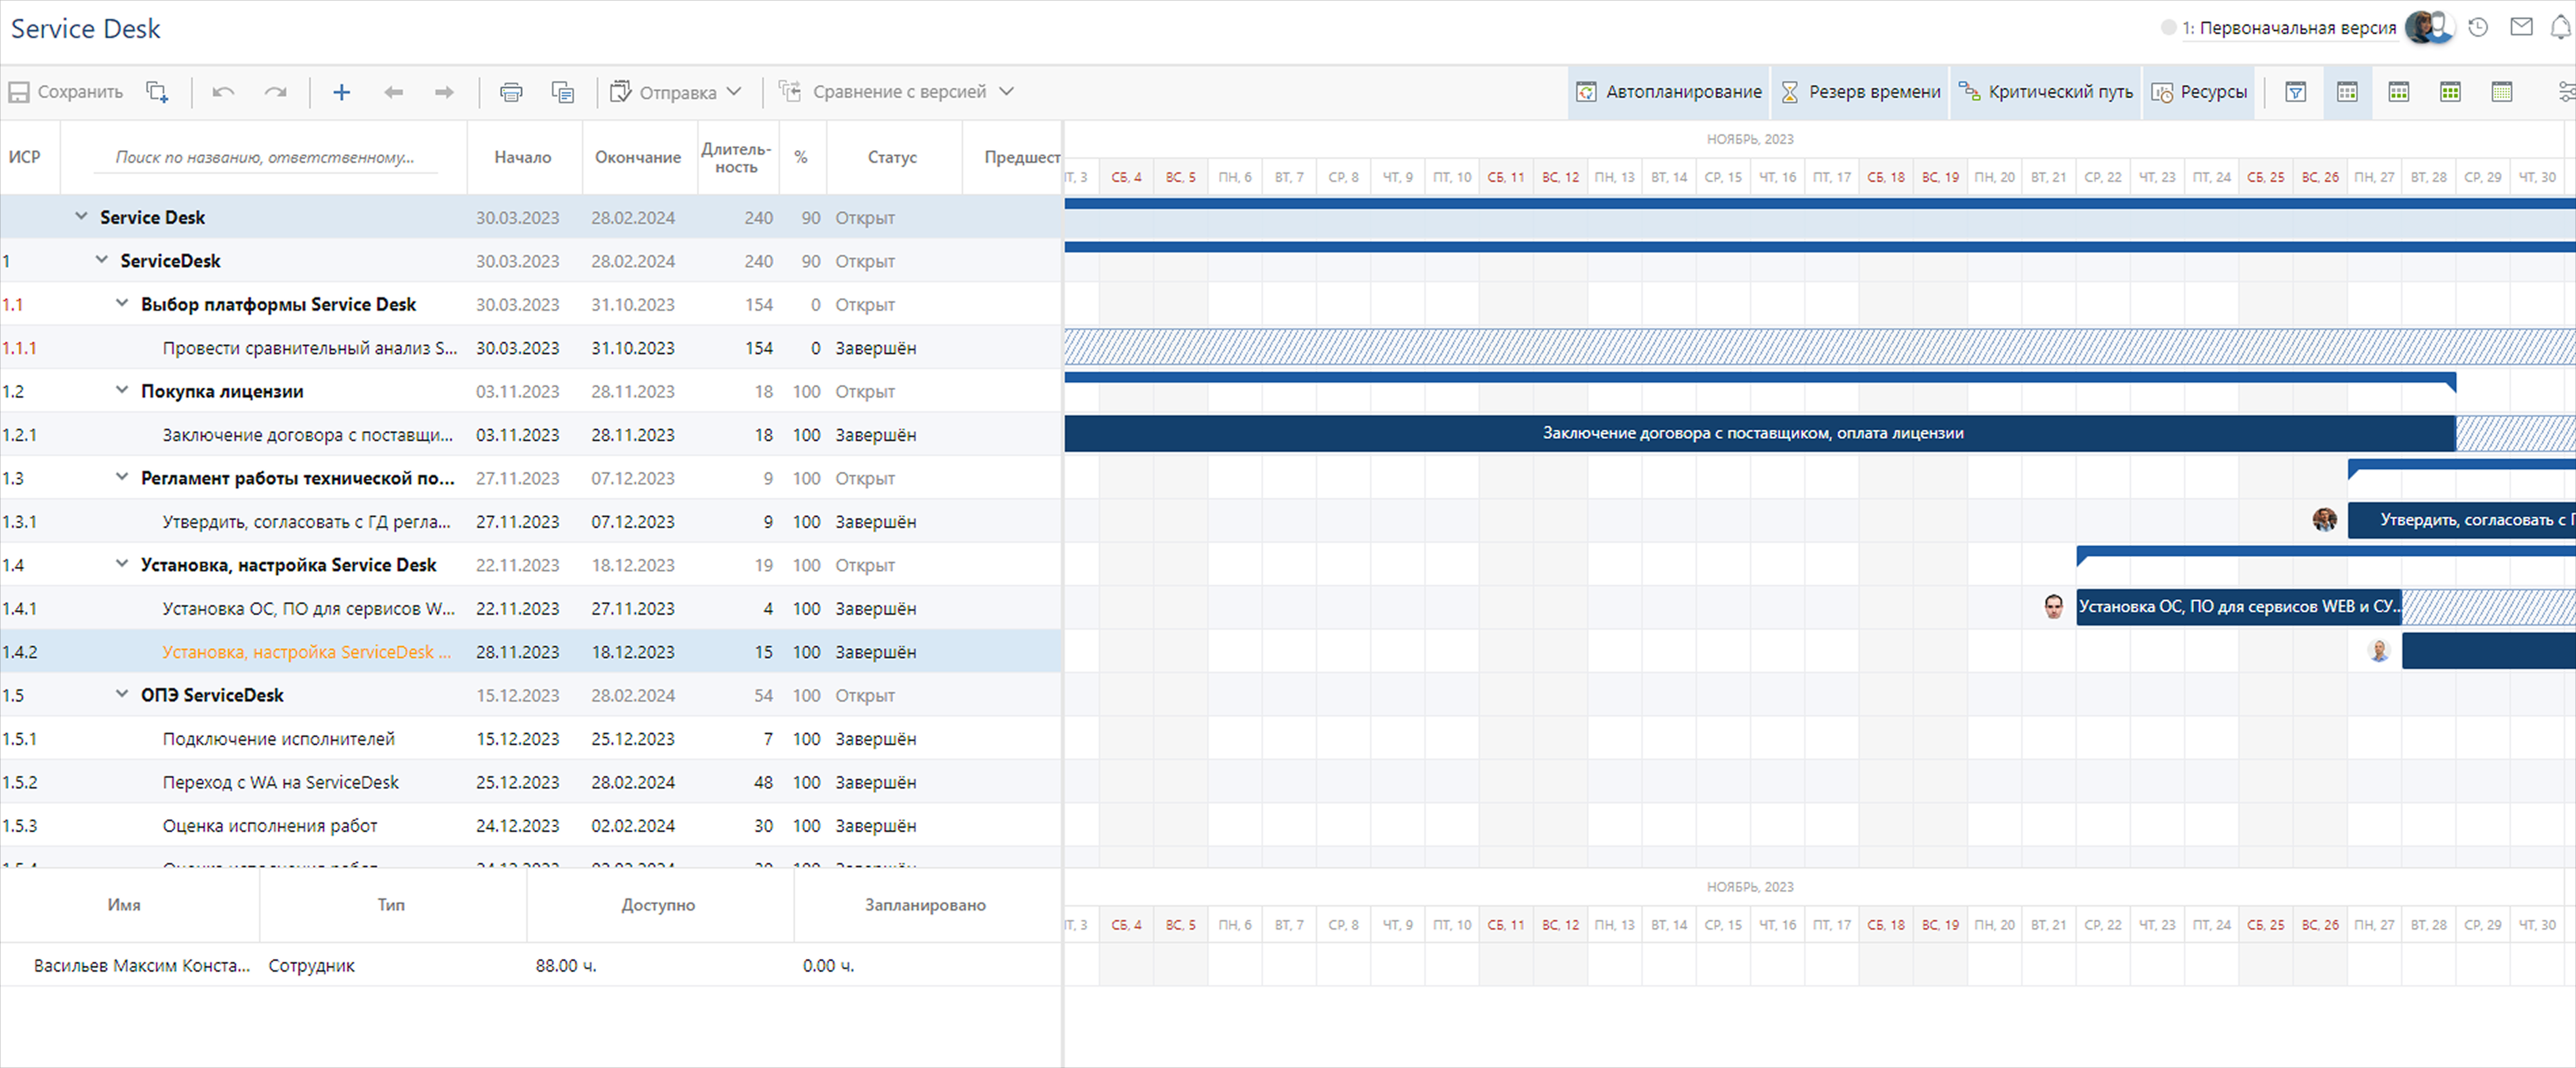This screenshot has width=2576, height=1068.
Task: Click the blue plus add-task icon
Action: [x=341, y=92]
